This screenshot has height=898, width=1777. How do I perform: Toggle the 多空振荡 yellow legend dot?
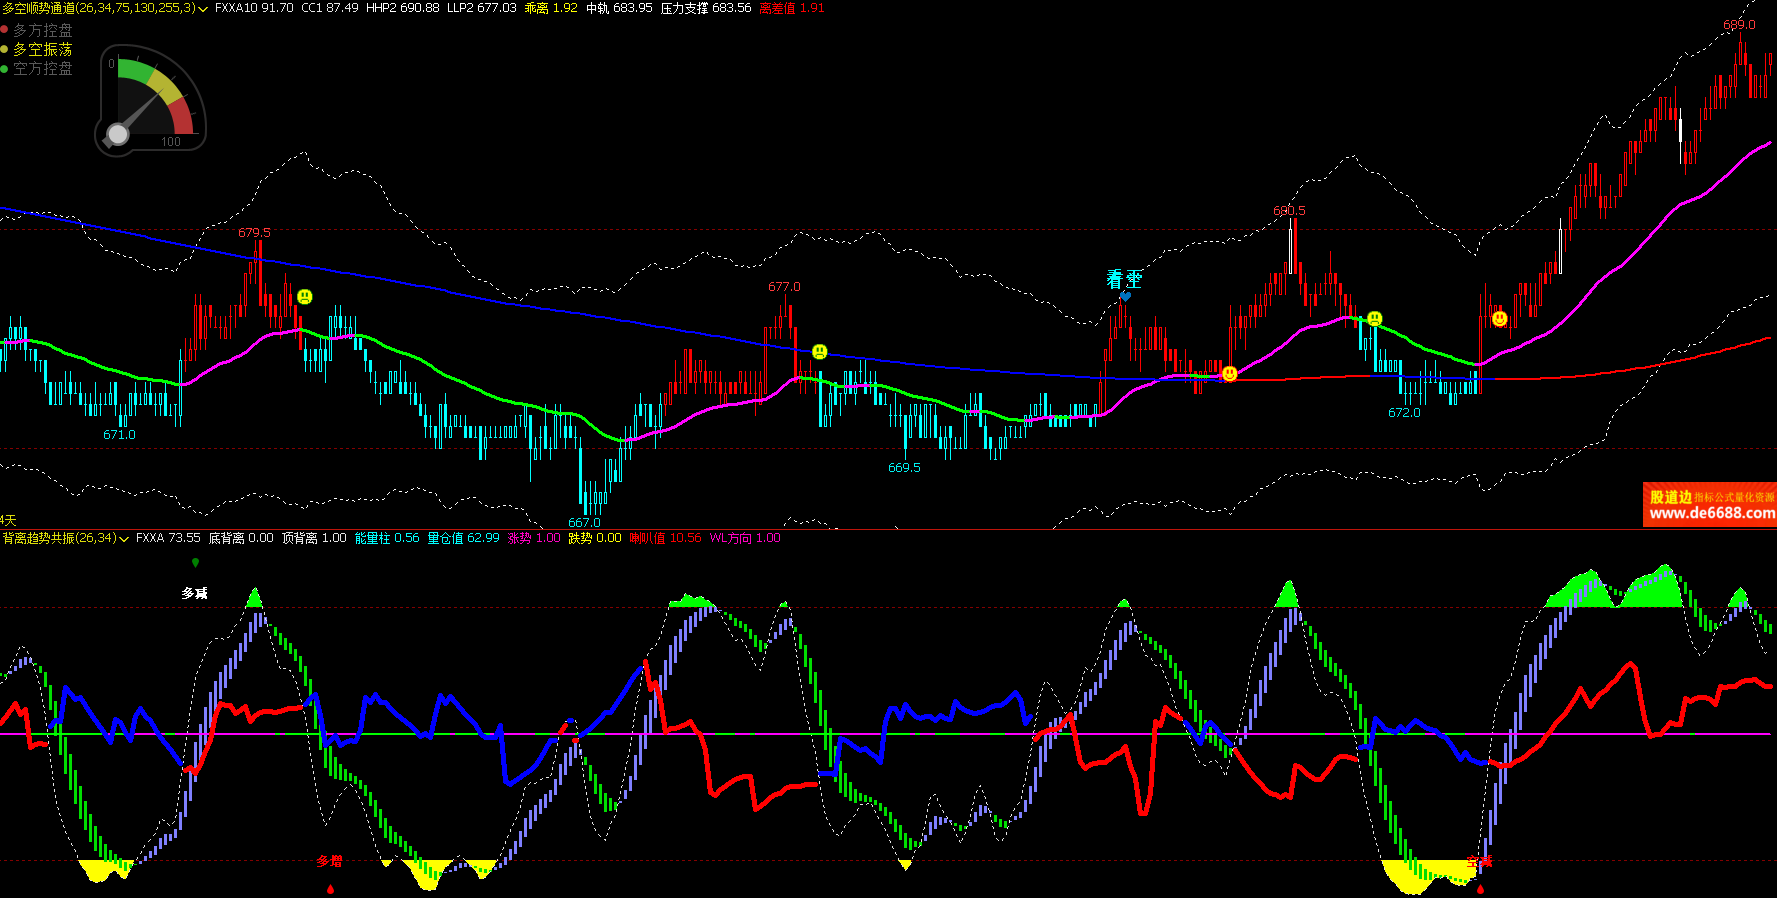(4, 49)
